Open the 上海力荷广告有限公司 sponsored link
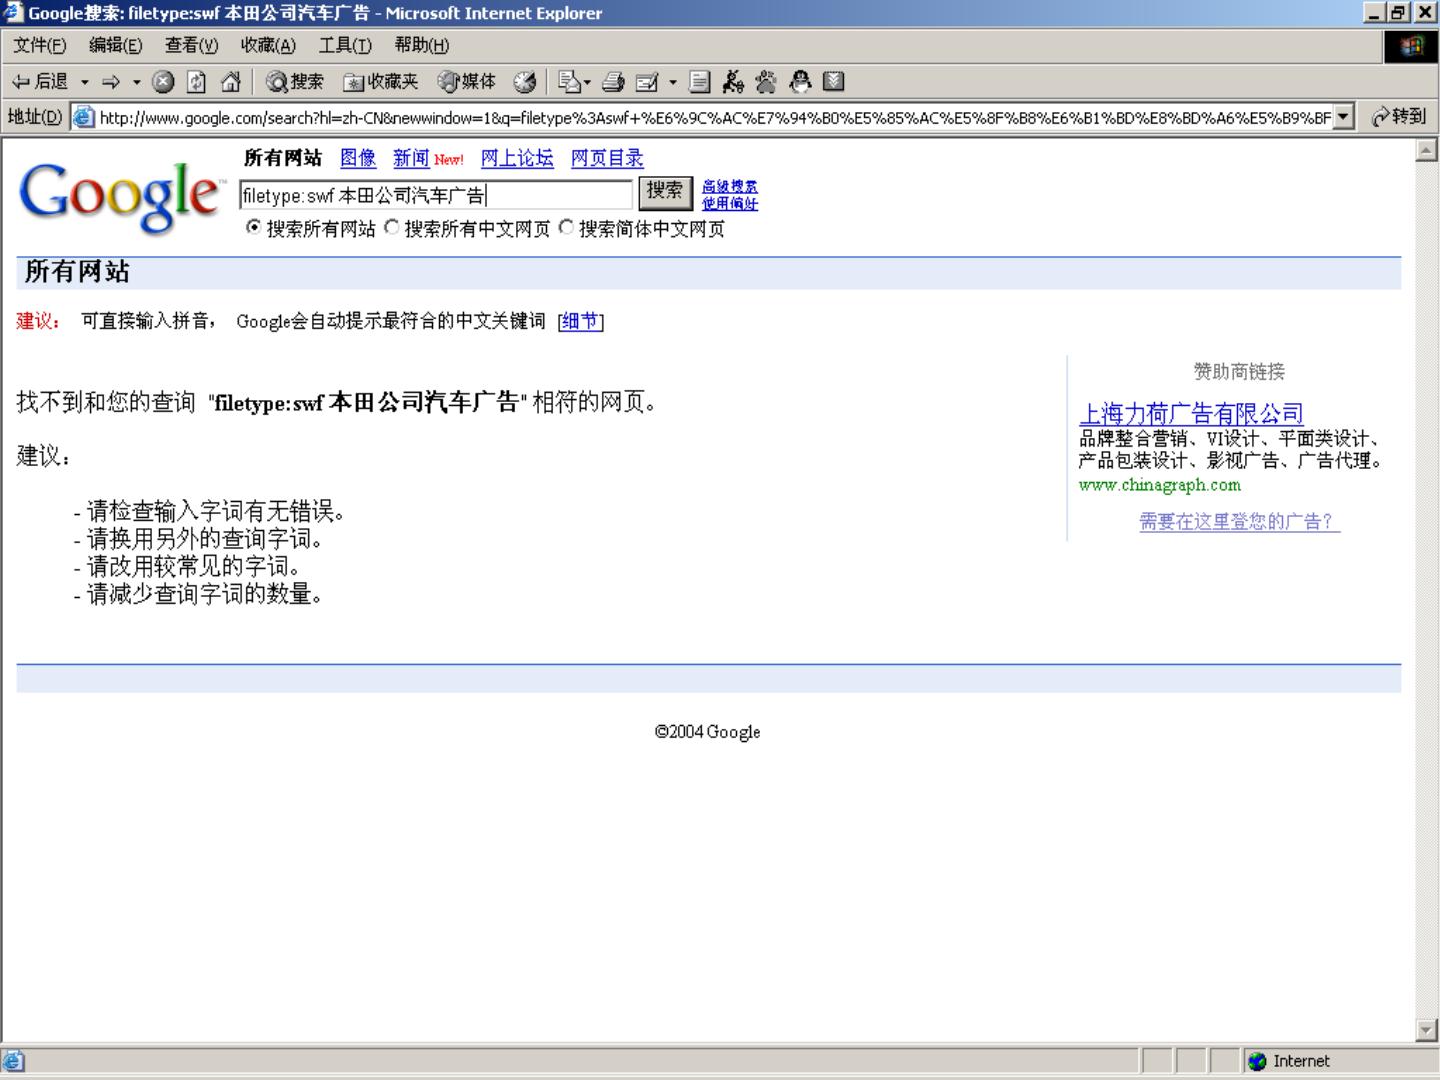The image size is (1440, 1080). [x=1191, y=413]
